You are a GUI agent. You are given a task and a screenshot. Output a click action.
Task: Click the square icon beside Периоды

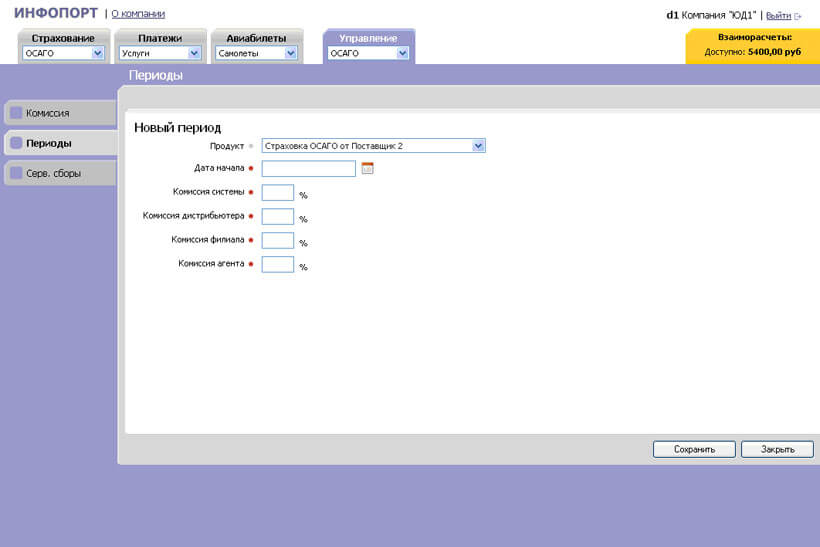tap(16, 143)
